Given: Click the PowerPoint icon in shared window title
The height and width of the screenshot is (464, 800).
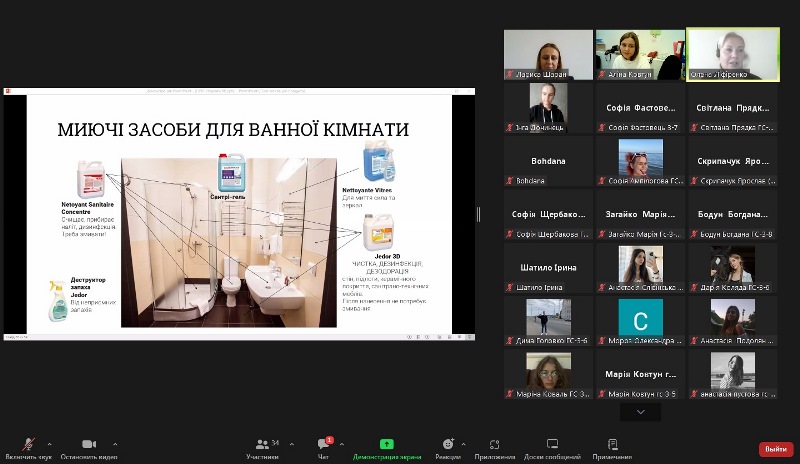Looking at the screenshot, I should click(8, 91).
